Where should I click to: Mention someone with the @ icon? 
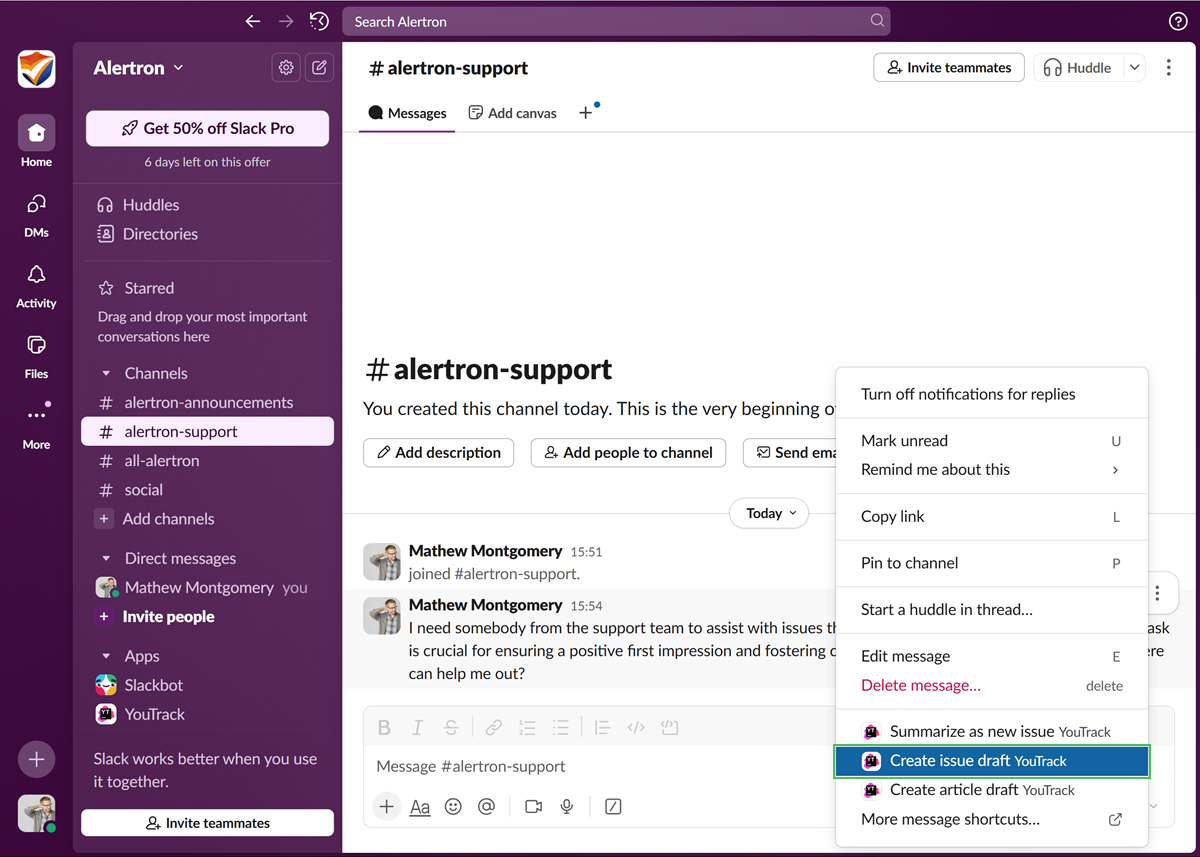[487, 806]
